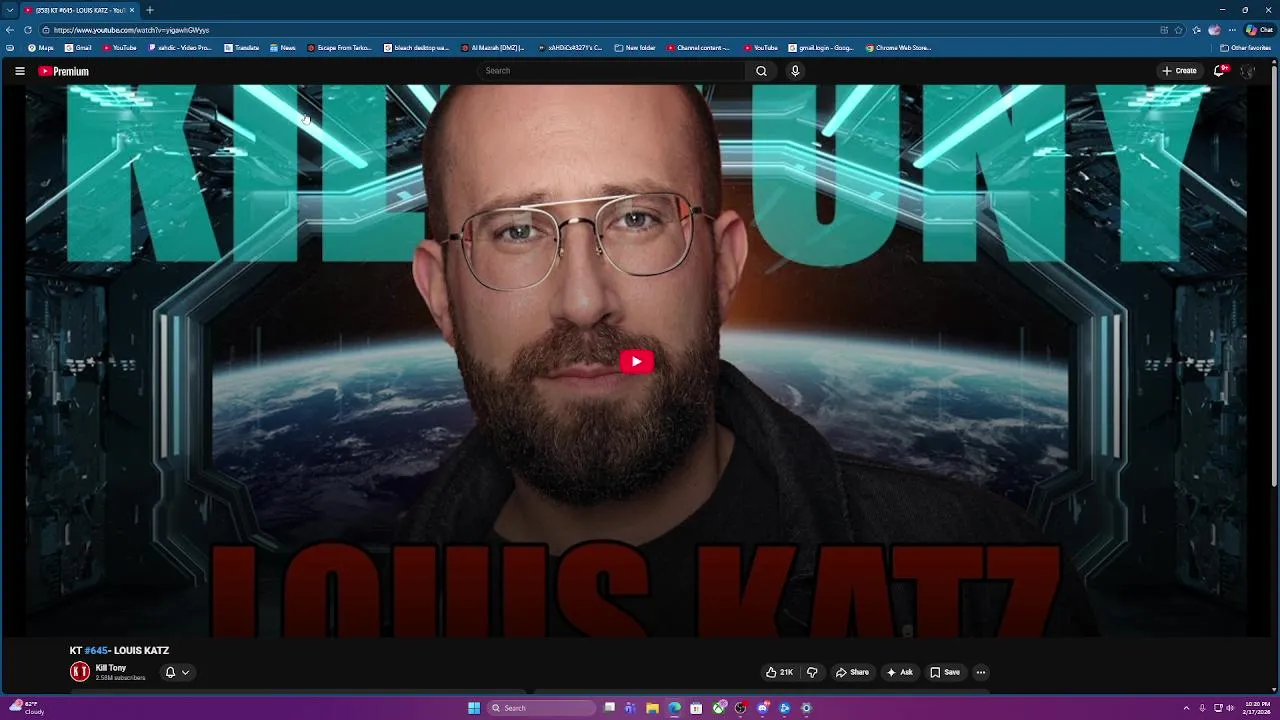Open the New folder bookmark folder
1280x720 pixels.
(635, 48)
